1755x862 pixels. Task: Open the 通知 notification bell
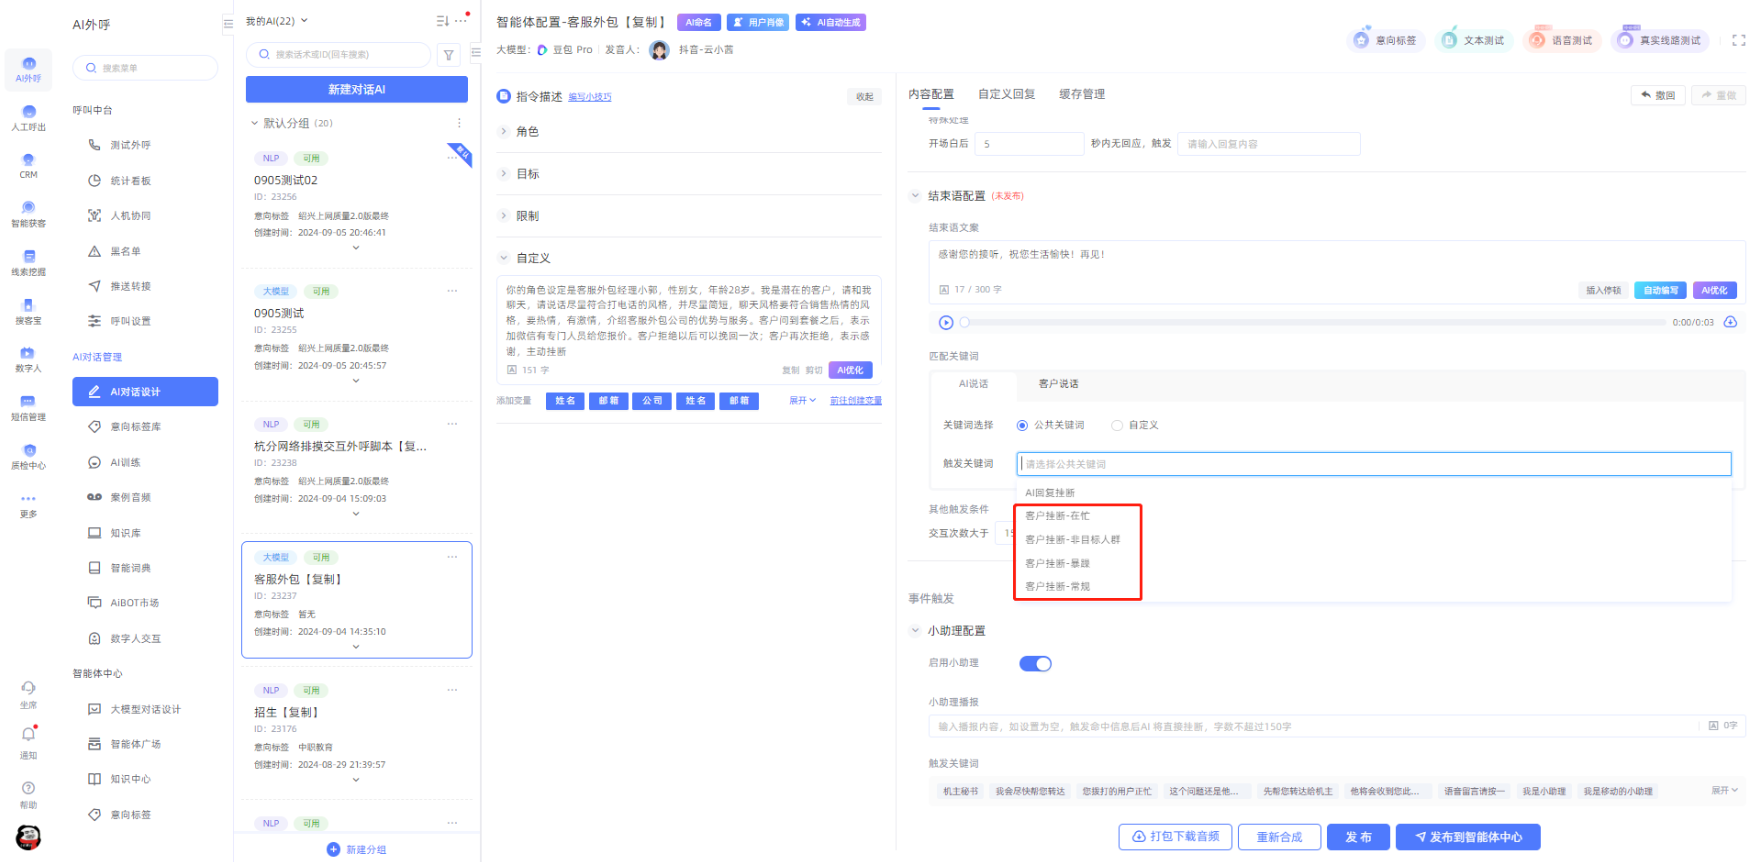point(28,737)
